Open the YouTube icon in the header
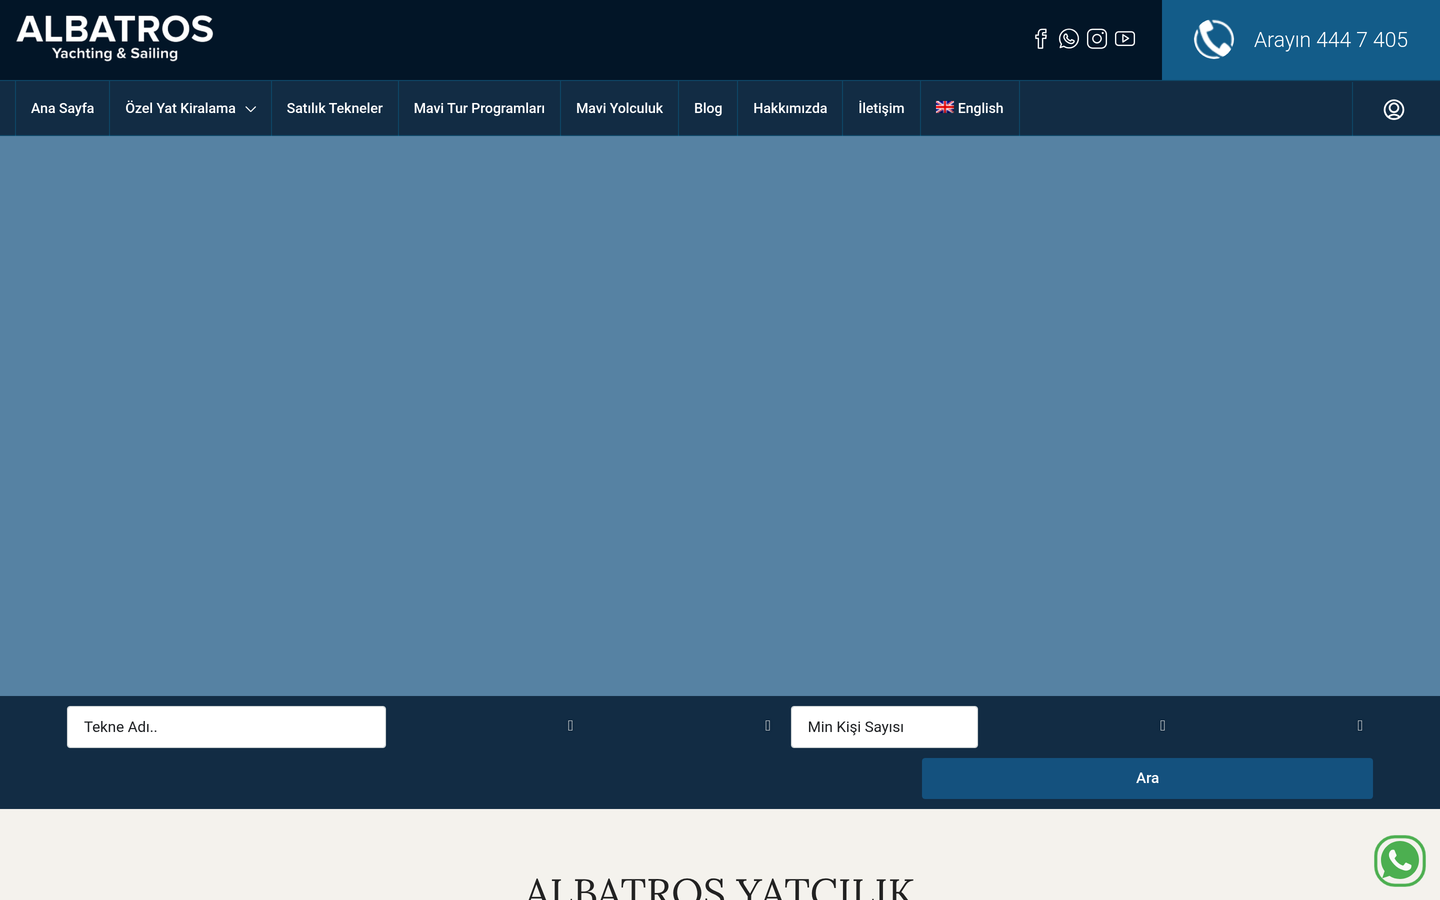Viewport: 1440px width, 900px height. click(x=1125, y=39)
